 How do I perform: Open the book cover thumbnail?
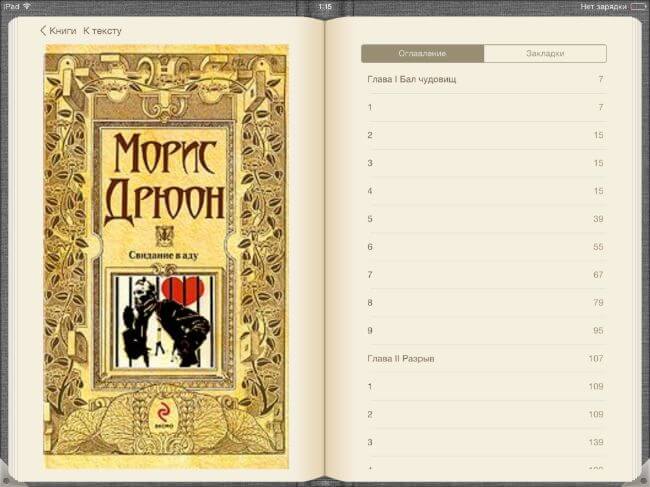coord(166,256)
